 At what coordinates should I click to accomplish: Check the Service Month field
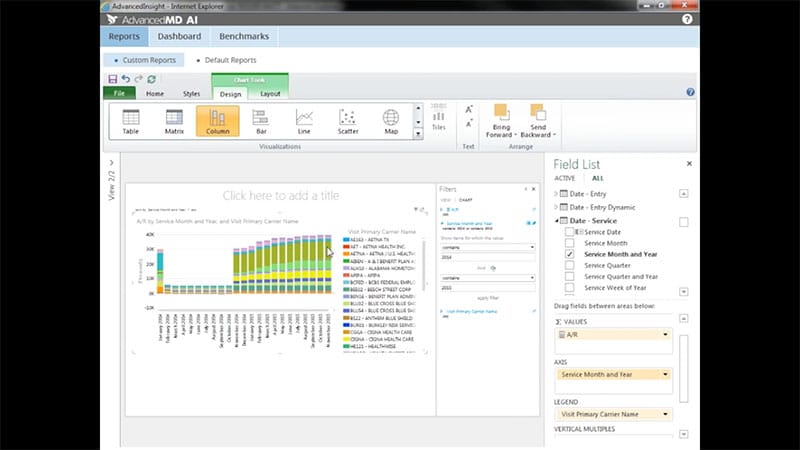coord(569,243)
